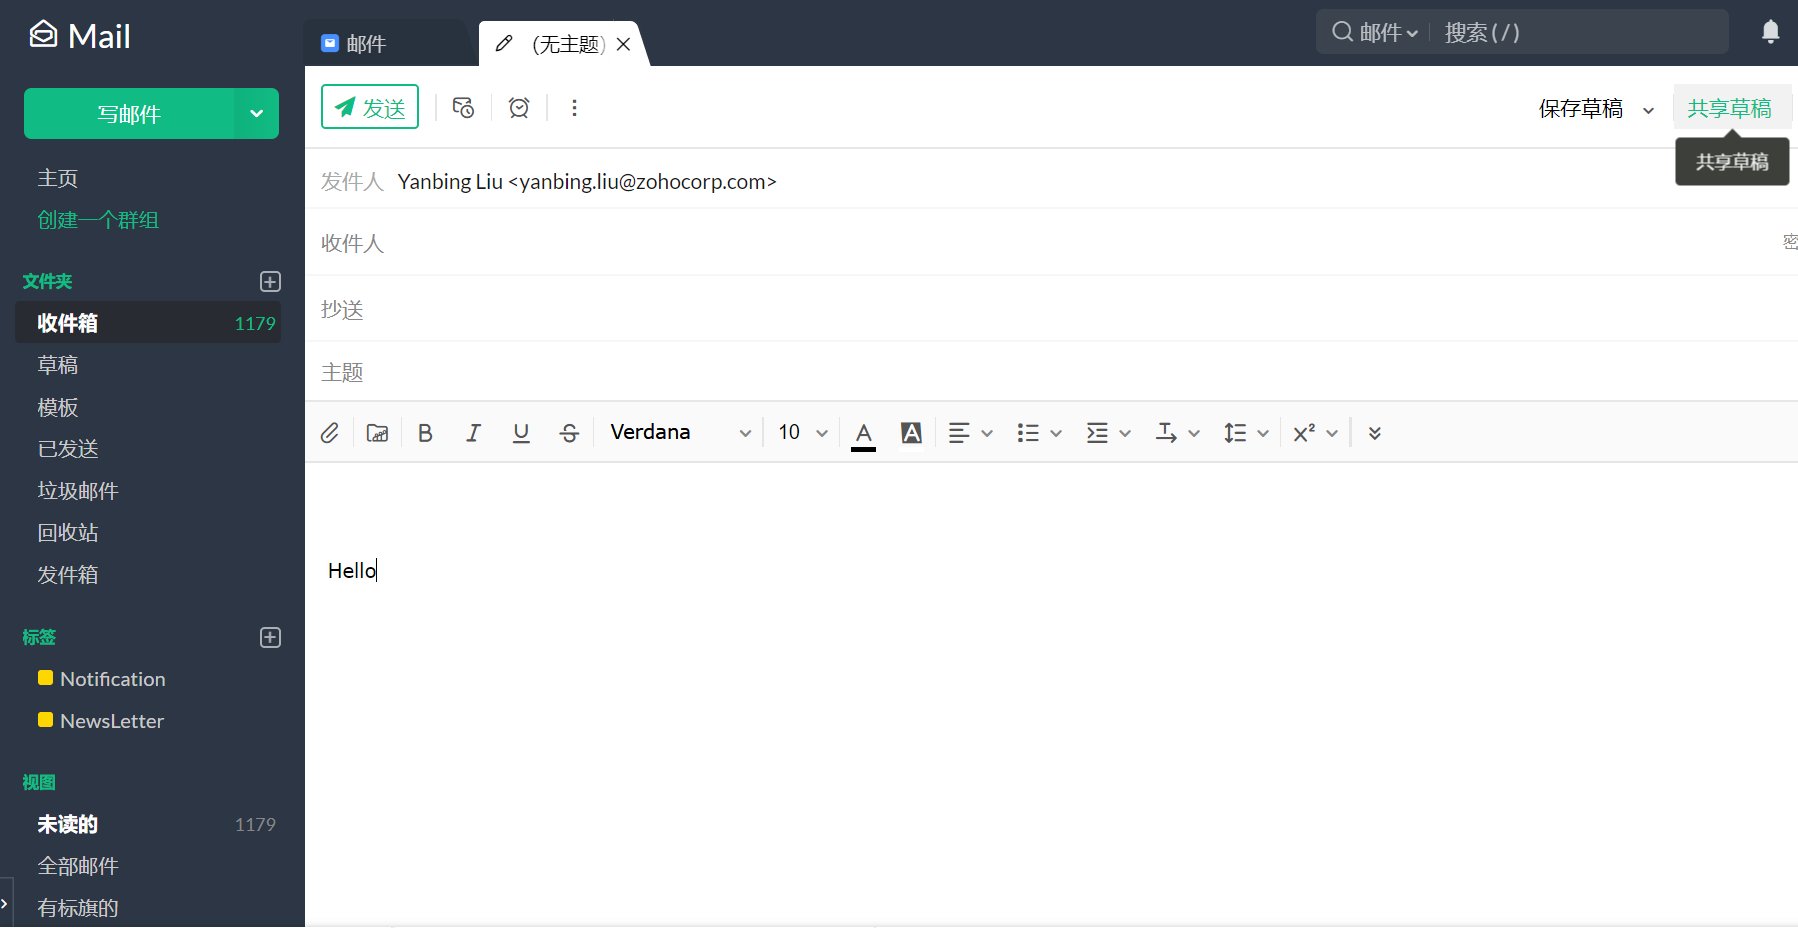Open the Verdana font family dropdown

(680, 431)
